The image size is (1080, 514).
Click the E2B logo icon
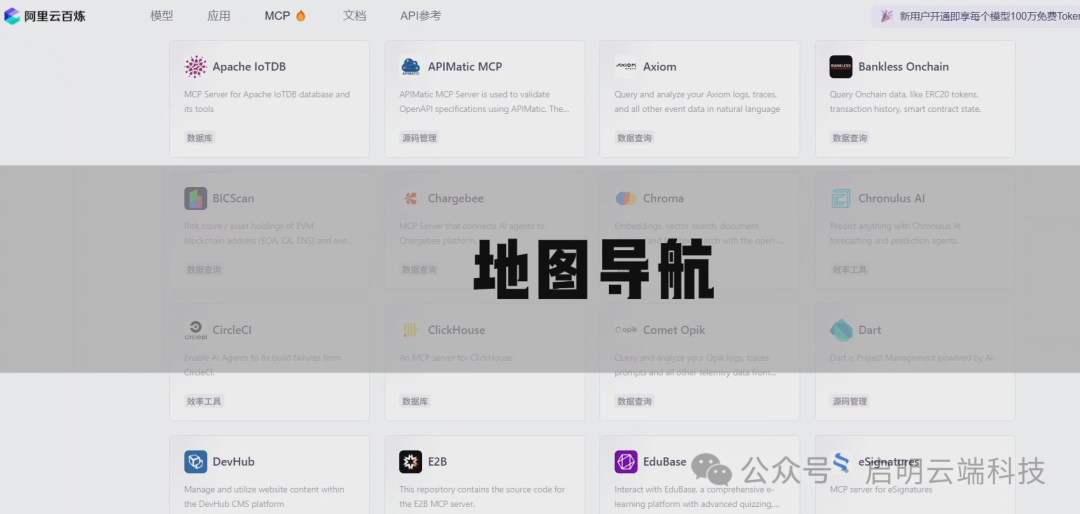click(x=411, y=462)
